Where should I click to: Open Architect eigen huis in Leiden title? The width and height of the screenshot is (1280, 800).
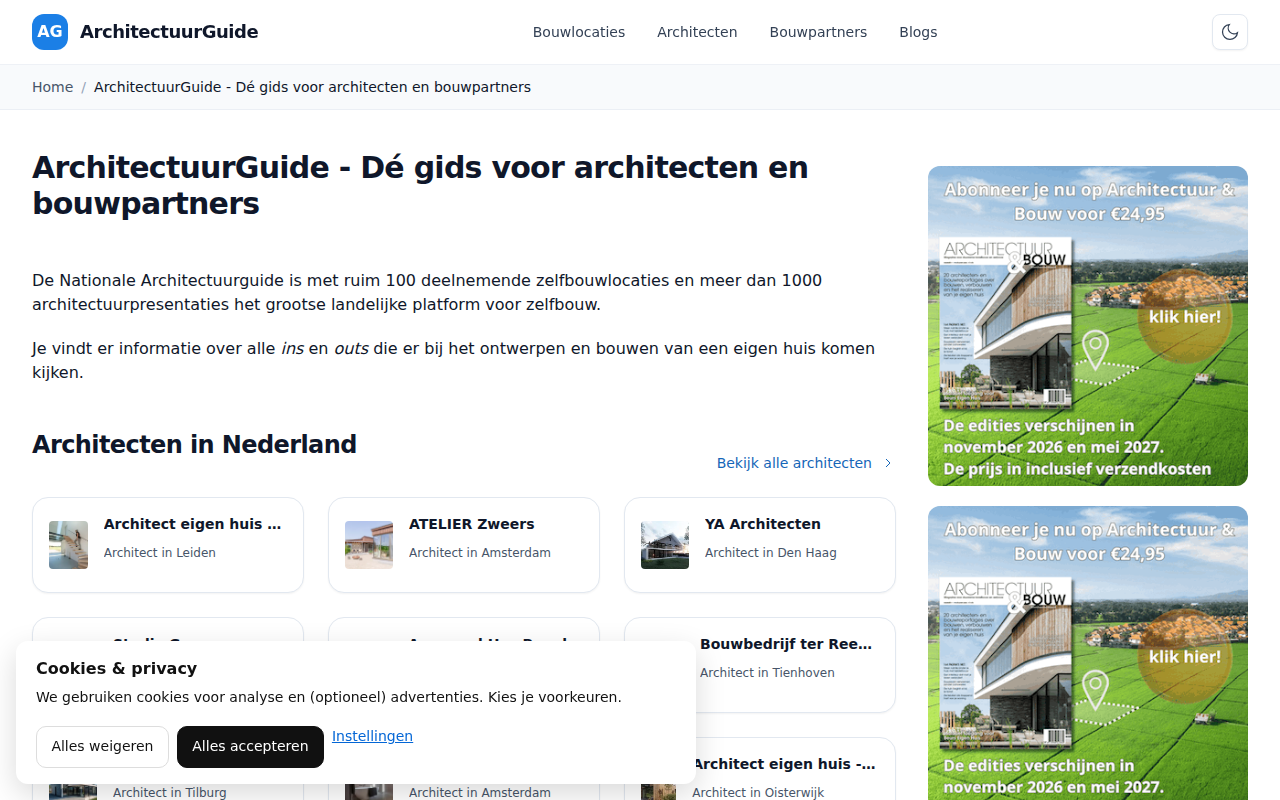[193, 524]
